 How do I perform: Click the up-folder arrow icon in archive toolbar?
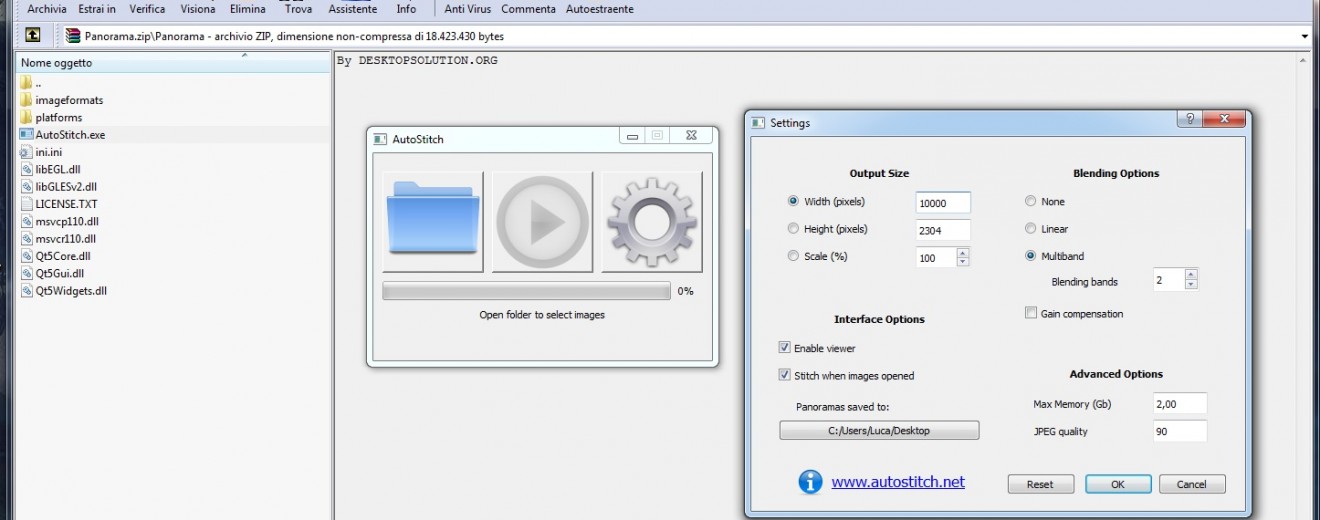[33, 36]
